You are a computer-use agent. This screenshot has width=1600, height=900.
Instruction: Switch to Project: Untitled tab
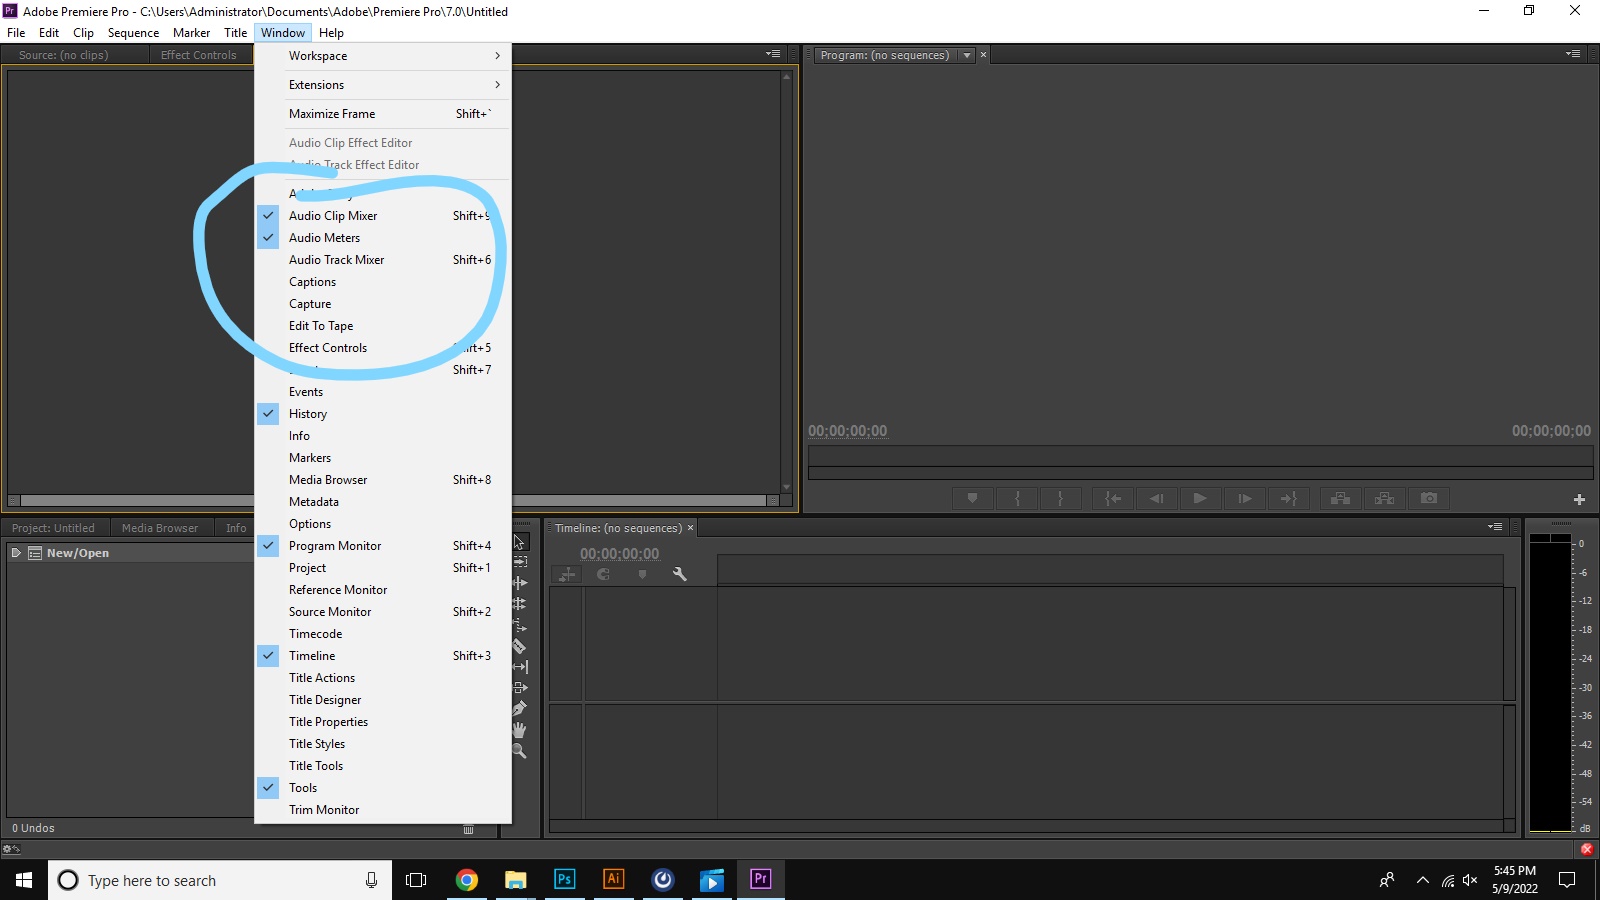[53, 528]
